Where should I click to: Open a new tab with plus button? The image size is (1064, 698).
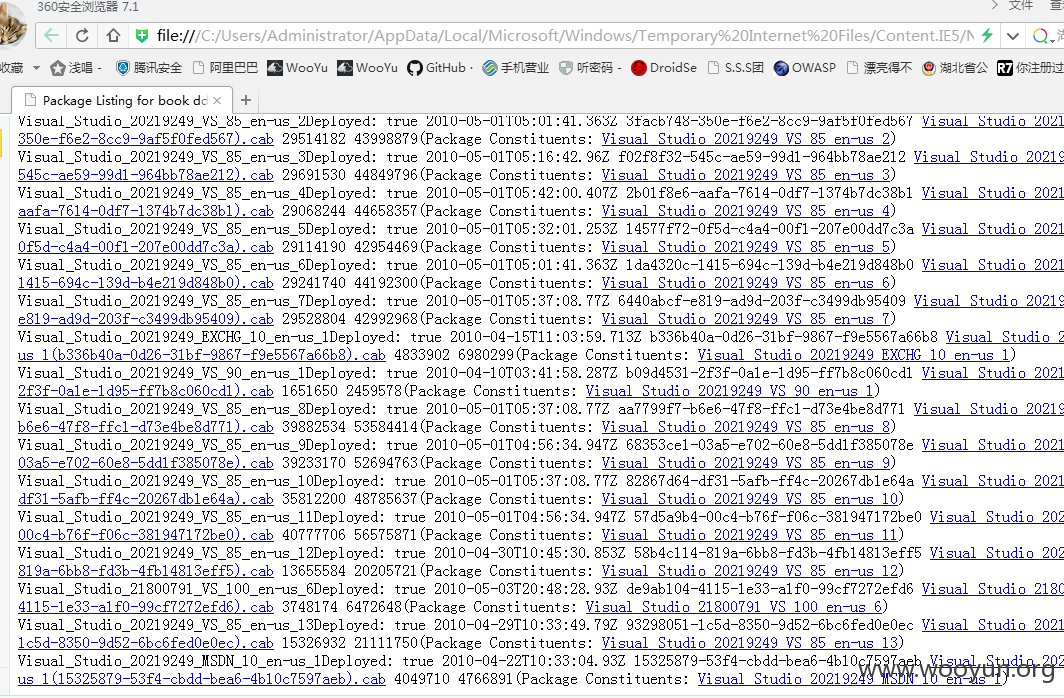tap(246, 100)
